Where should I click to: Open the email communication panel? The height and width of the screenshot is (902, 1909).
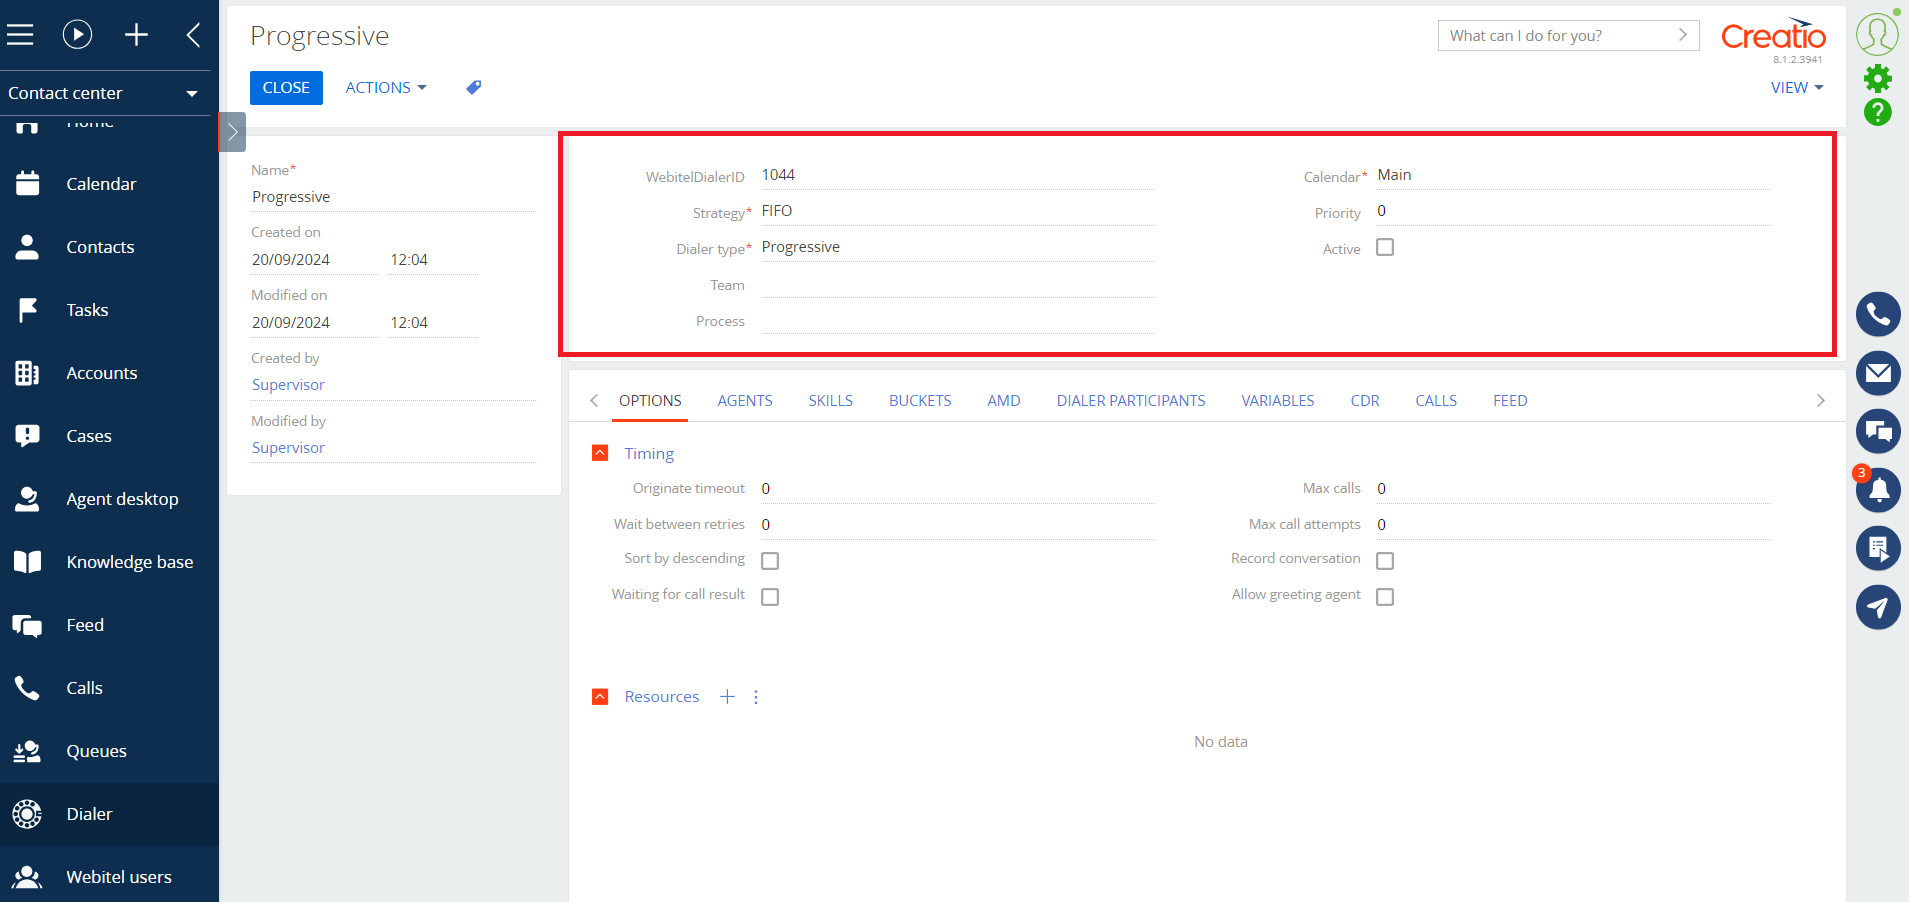1878,373
